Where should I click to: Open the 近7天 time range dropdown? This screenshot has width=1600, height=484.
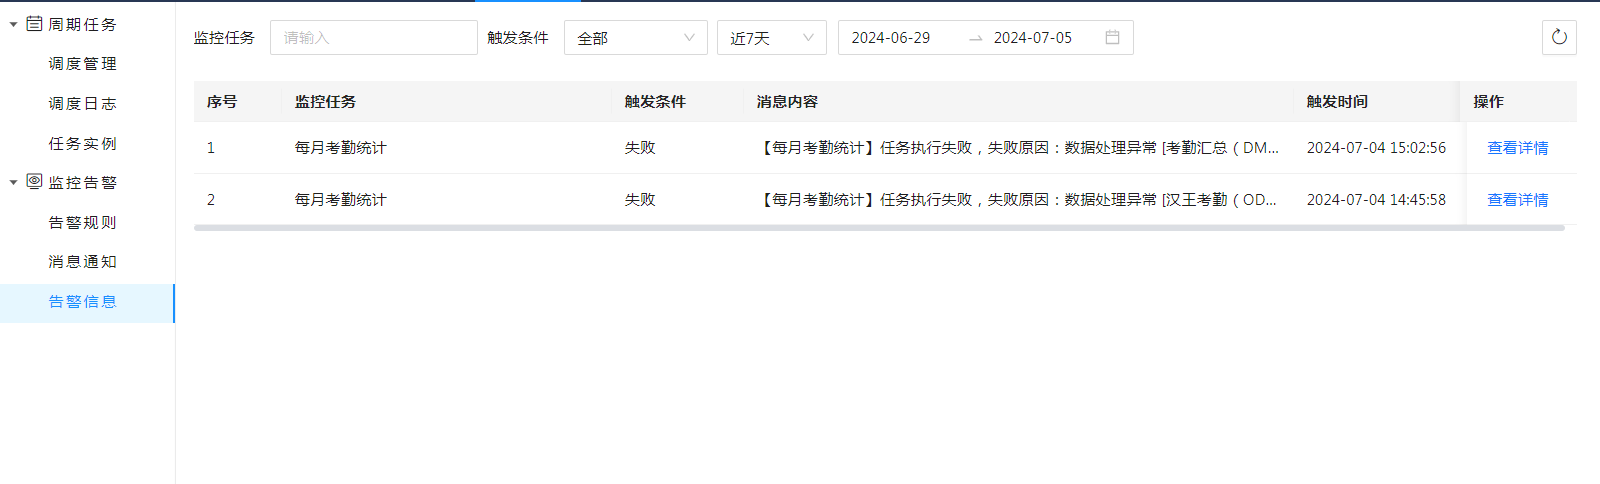[771, 38]
